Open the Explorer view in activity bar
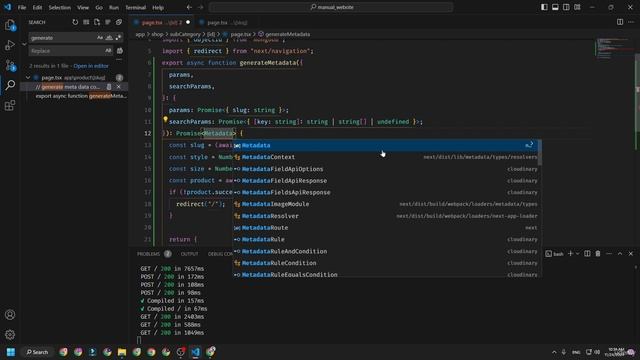This screenshot has width=640, height=360. pos(10,25)
